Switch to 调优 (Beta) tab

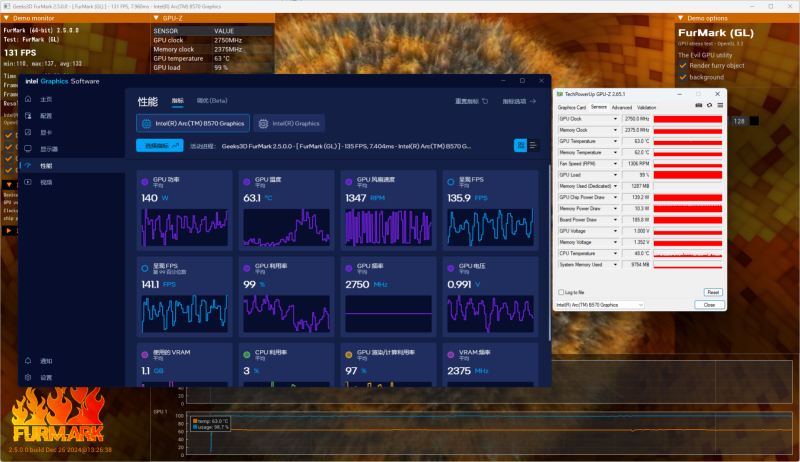point(212,101)
